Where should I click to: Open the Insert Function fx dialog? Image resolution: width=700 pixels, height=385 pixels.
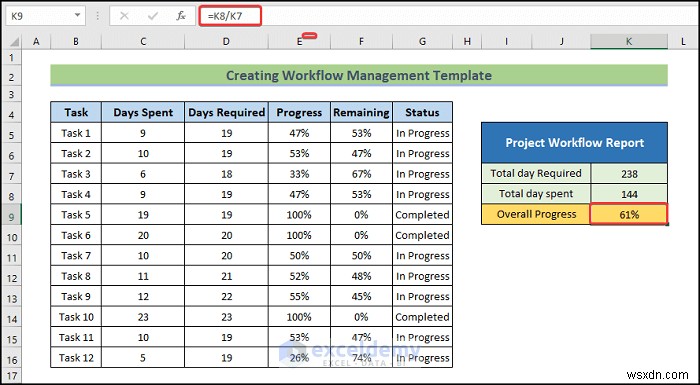pyautogui.click(x=181, y=16)
